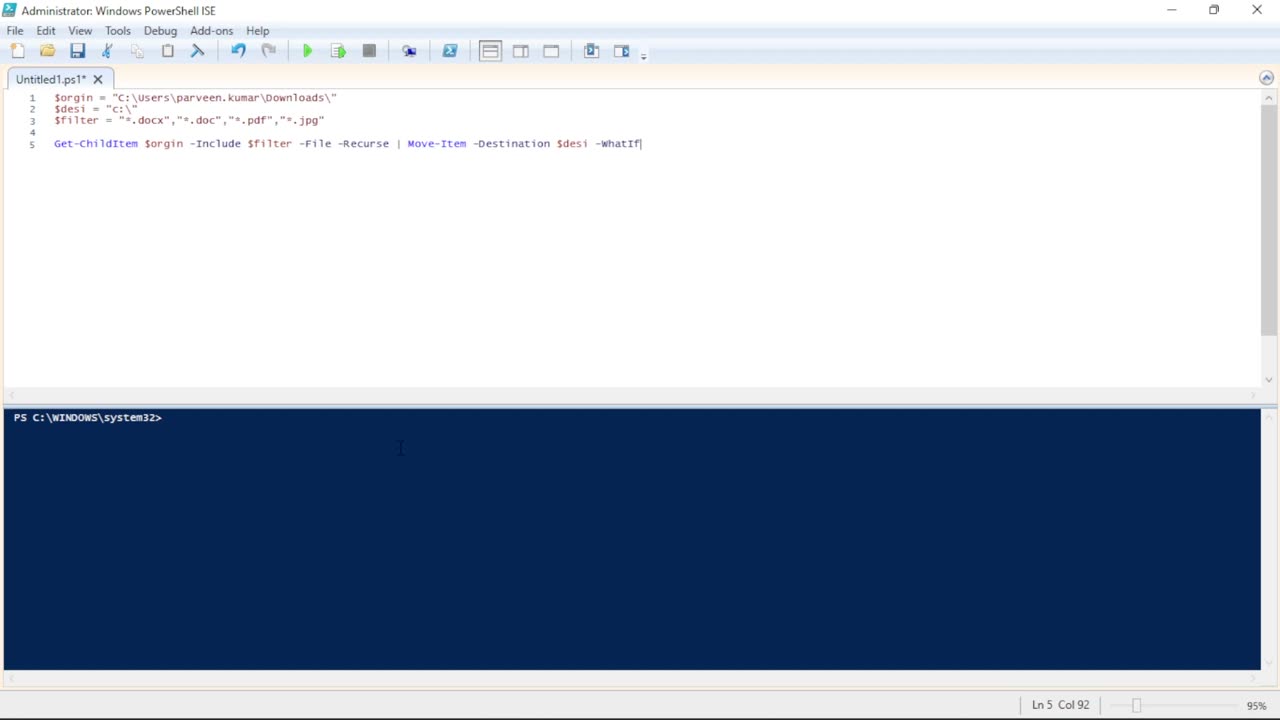Run the script with green play button
The image size is (1280, 720).
click(307, 51)
